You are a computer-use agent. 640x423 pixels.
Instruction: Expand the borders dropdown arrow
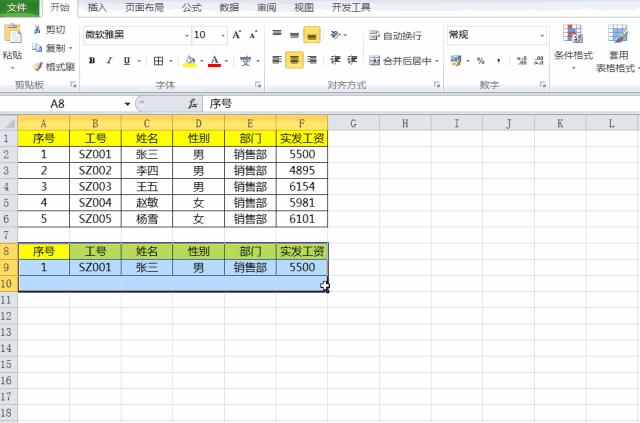click(171, 61)
